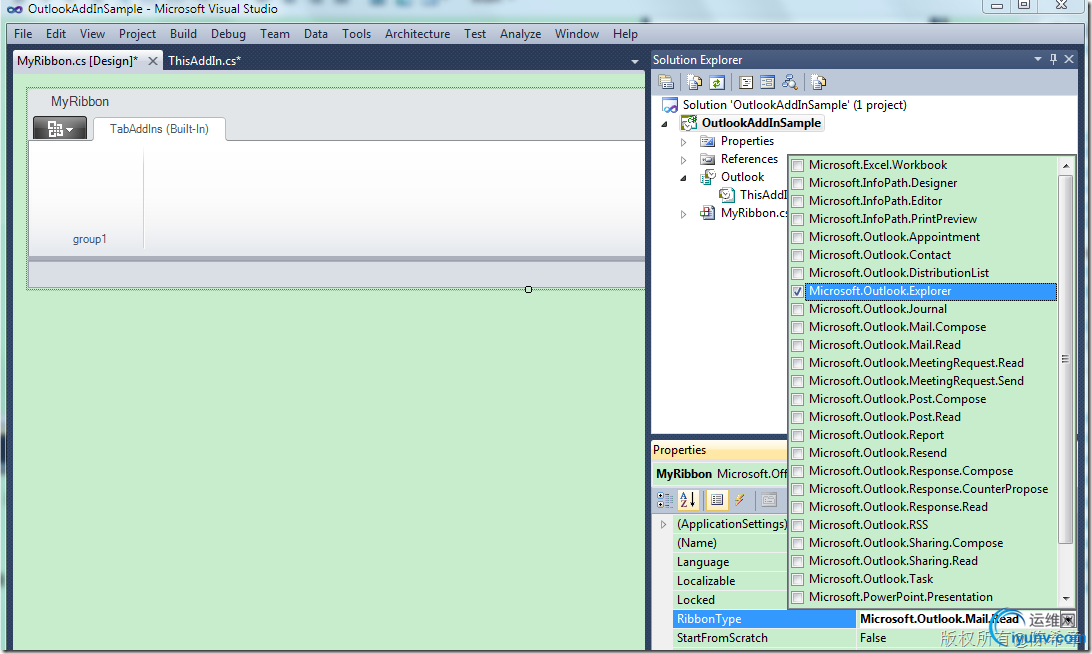Expand the Properties tree node
This screenshot has height=654, width=1092.
[683, 142]
